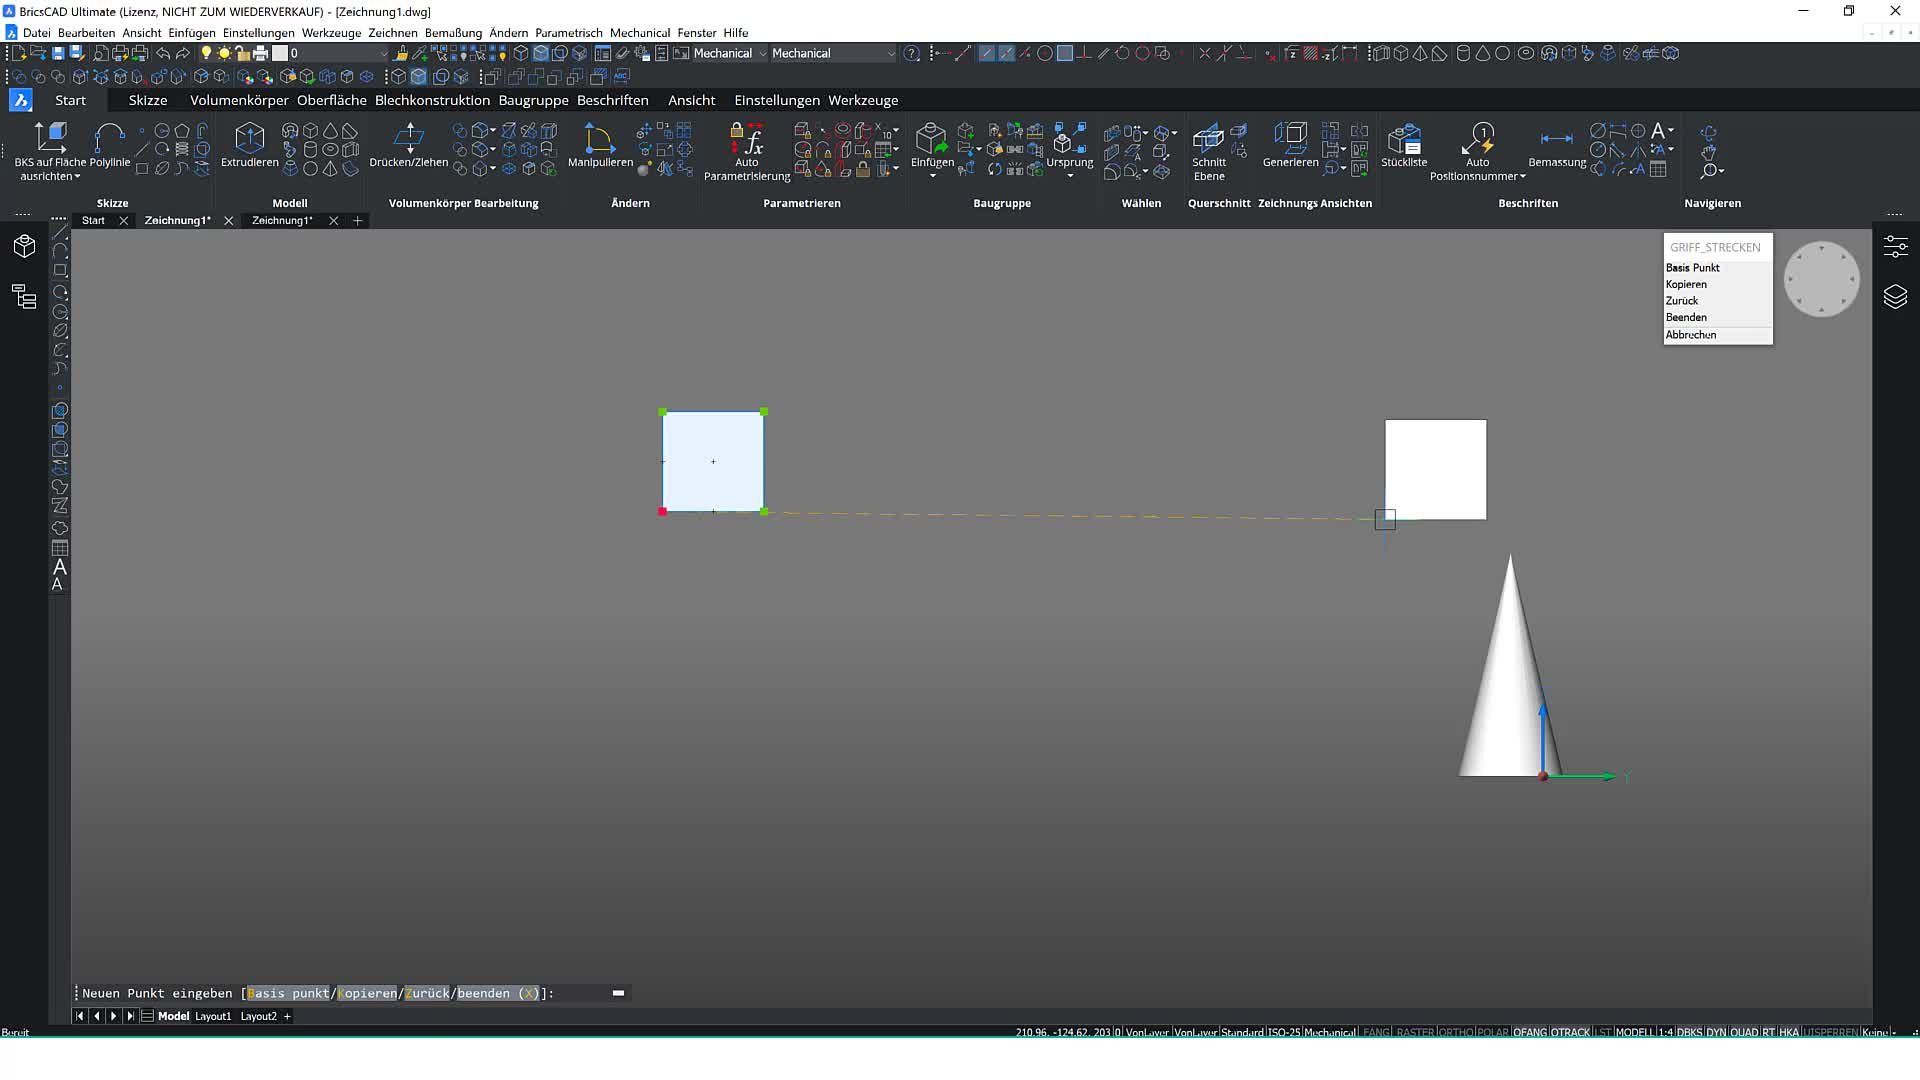The width and height of the screenshot is (1920, 1080).
Task: Open the Stückliste tool
Action: (x=1404, y=145)
